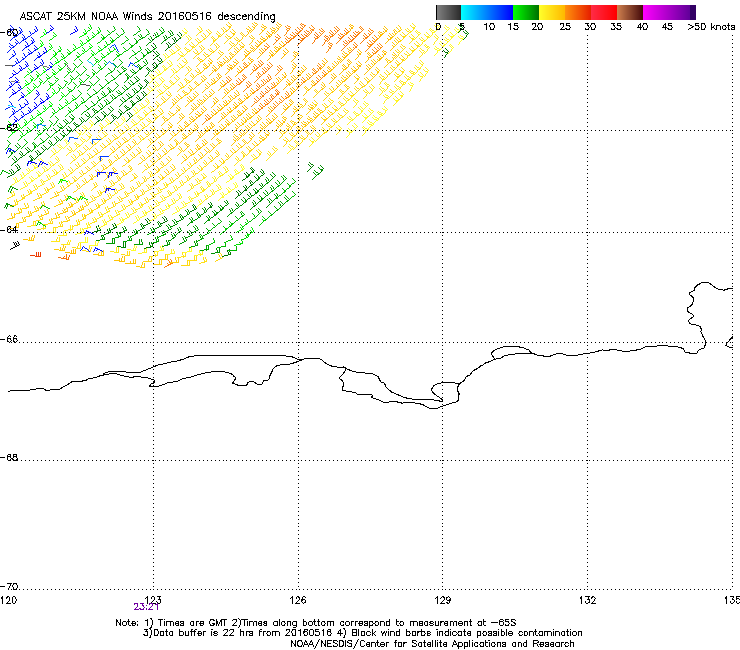Click the red 30-35 knots legend segment
The image size is (740, 650).
604,12
